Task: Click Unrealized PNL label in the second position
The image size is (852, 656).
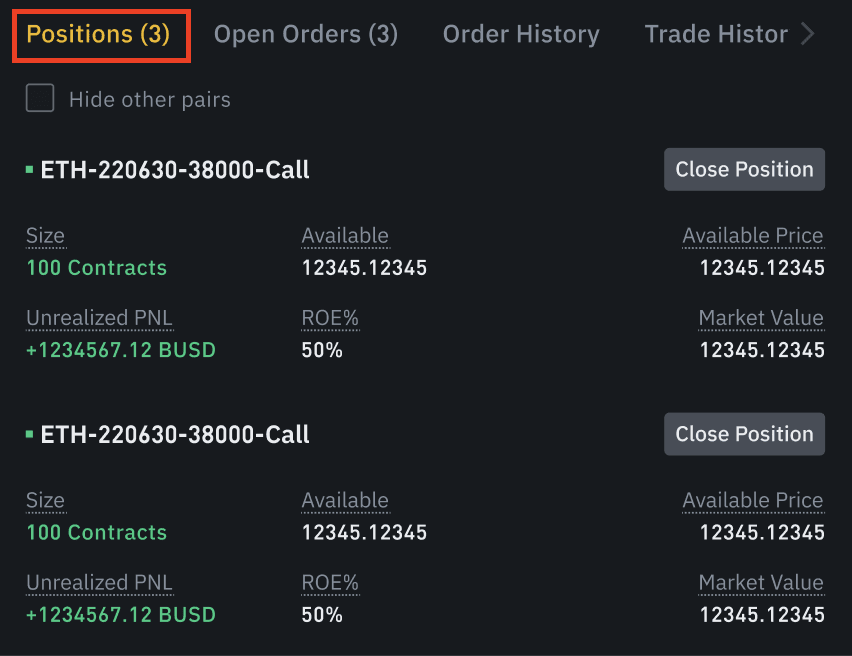Action: [x=99, y=583]
